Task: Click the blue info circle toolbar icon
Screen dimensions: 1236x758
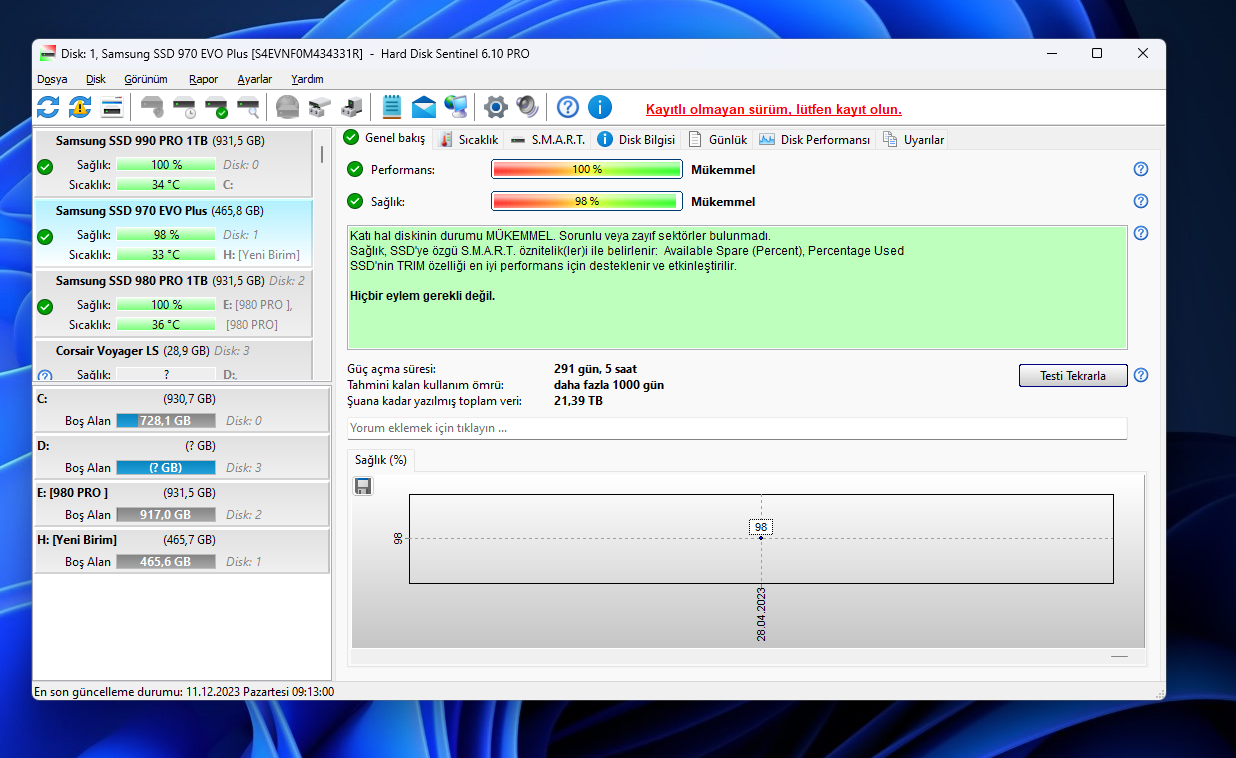Action: click(600, 107)
